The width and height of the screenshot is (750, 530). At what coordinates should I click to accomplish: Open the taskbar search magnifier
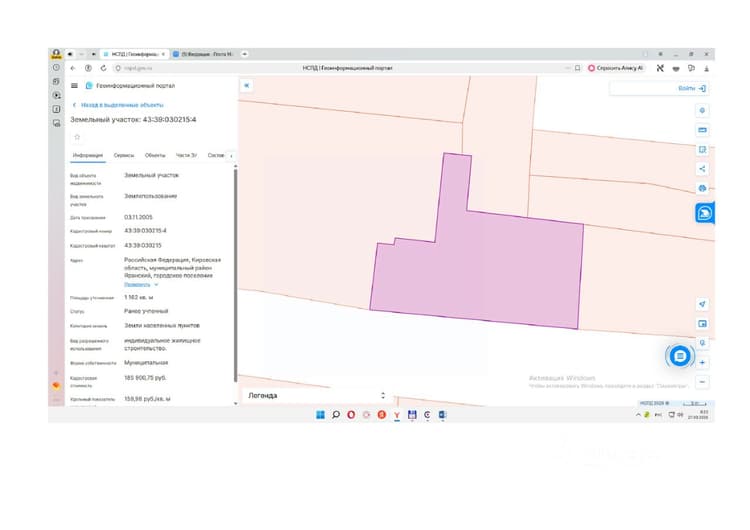[336, 415]
